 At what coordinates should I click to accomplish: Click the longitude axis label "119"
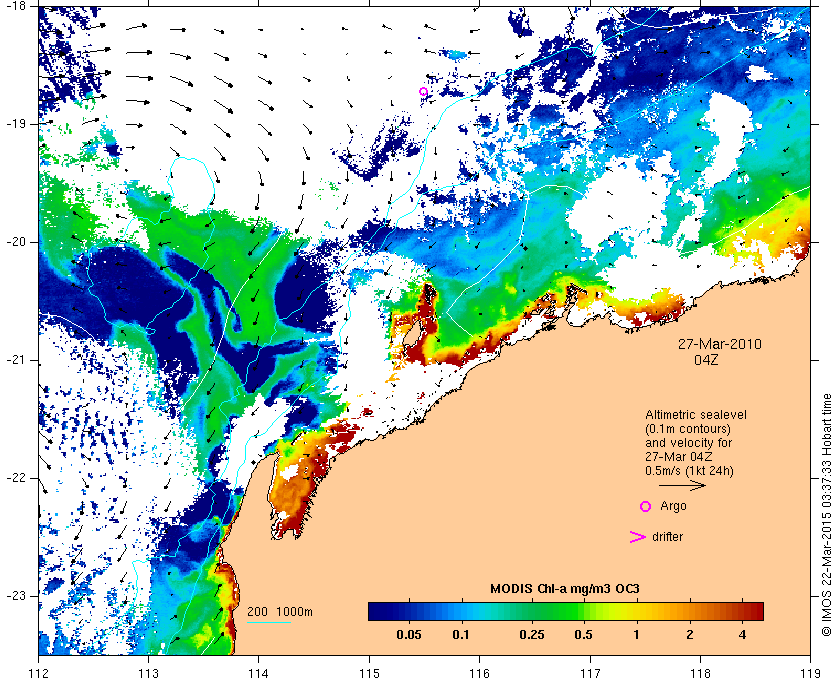pyautogui.click(x=810, y=672)
